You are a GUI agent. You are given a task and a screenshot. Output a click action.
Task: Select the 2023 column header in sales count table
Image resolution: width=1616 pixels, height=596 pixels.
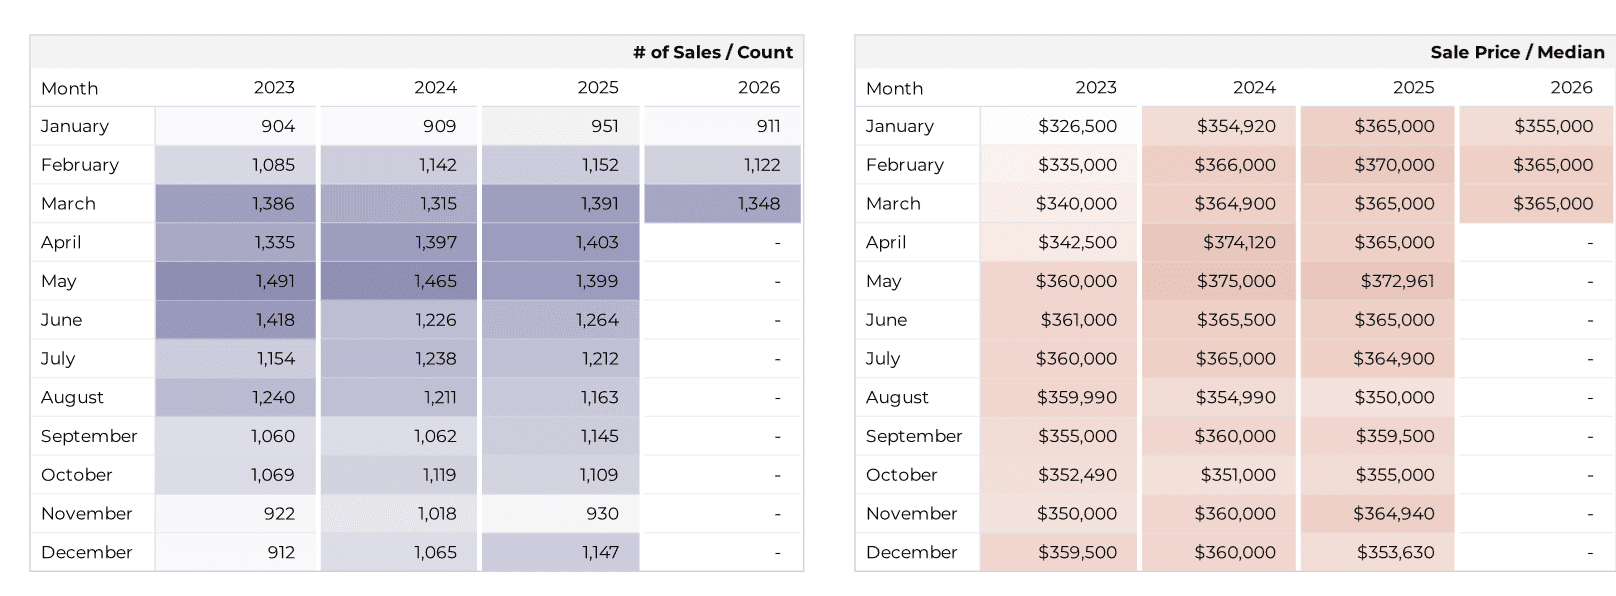(x=274, y=88)
